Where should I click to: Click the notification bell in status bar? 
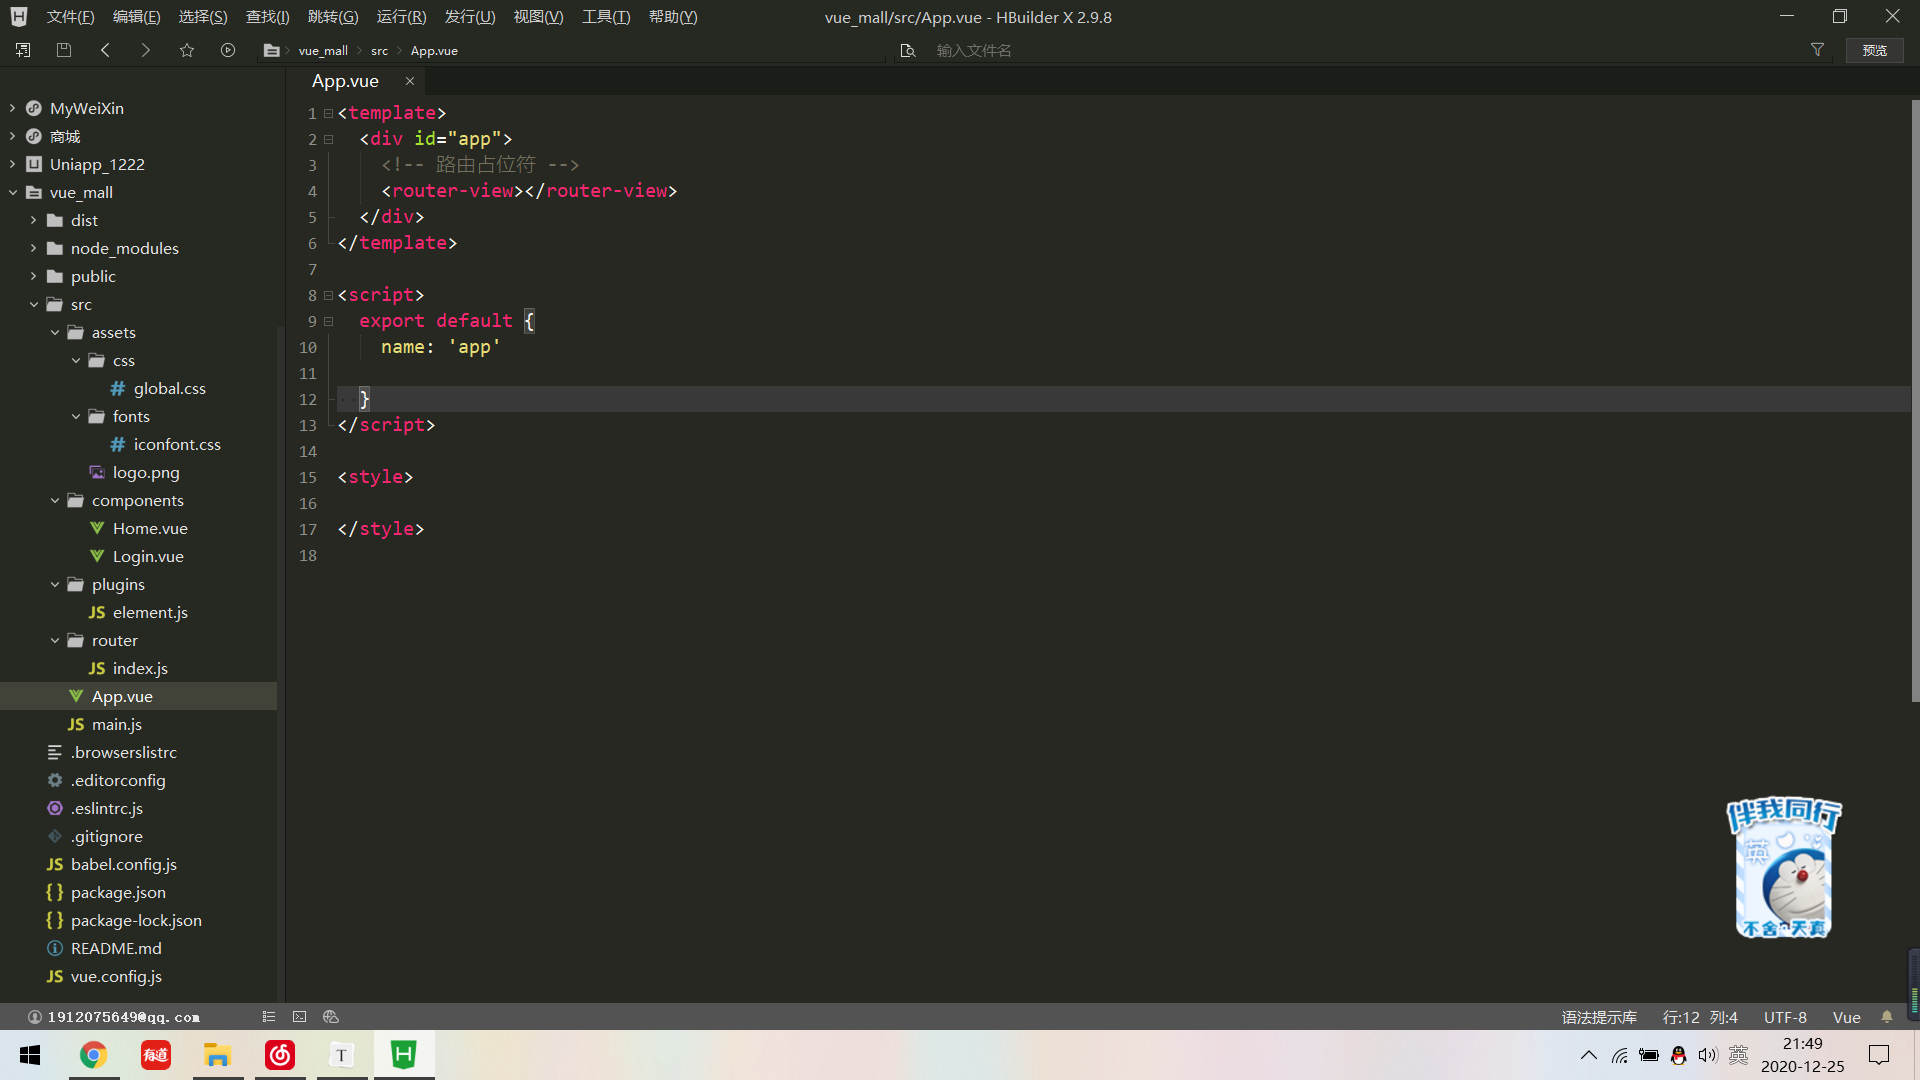coord(1887,1017)
